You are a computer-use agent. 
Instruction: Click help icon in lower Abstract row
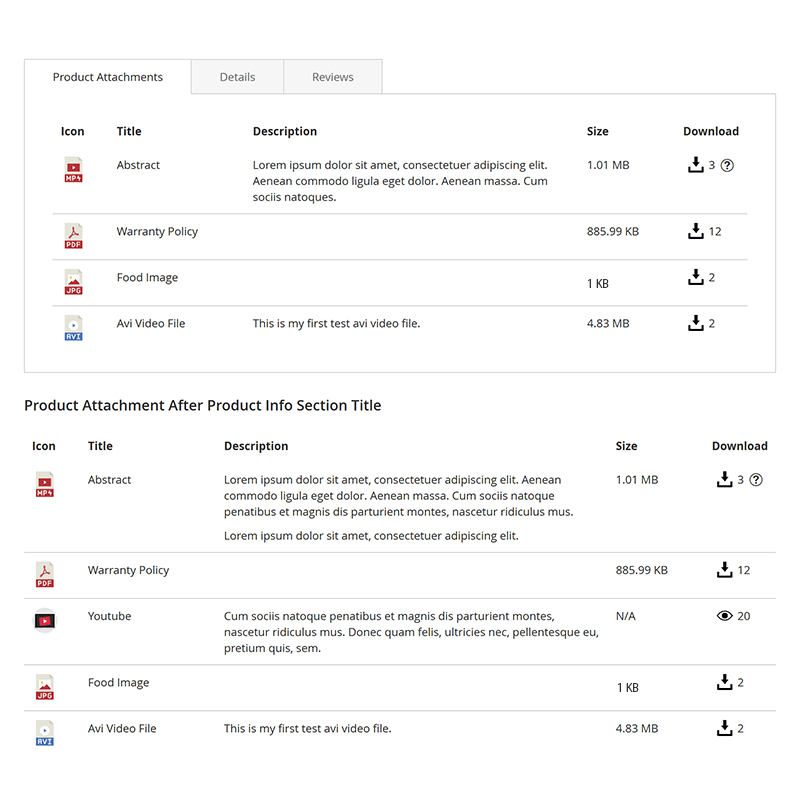click(756, 480)
